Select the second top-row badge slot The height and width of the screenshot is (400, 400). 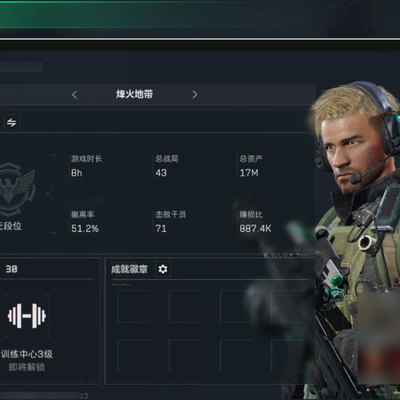point(185,306)
